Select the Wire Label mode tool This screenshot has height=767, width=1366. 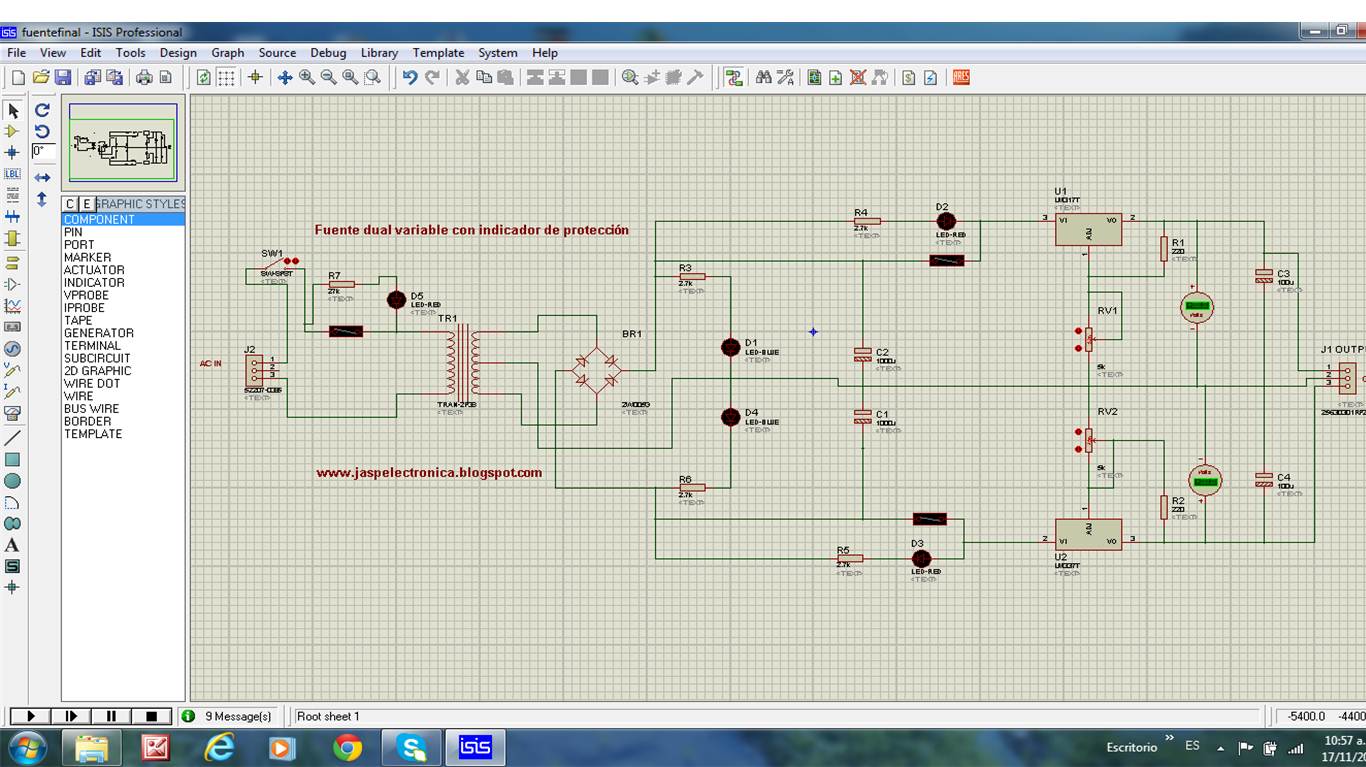point(13,173)
